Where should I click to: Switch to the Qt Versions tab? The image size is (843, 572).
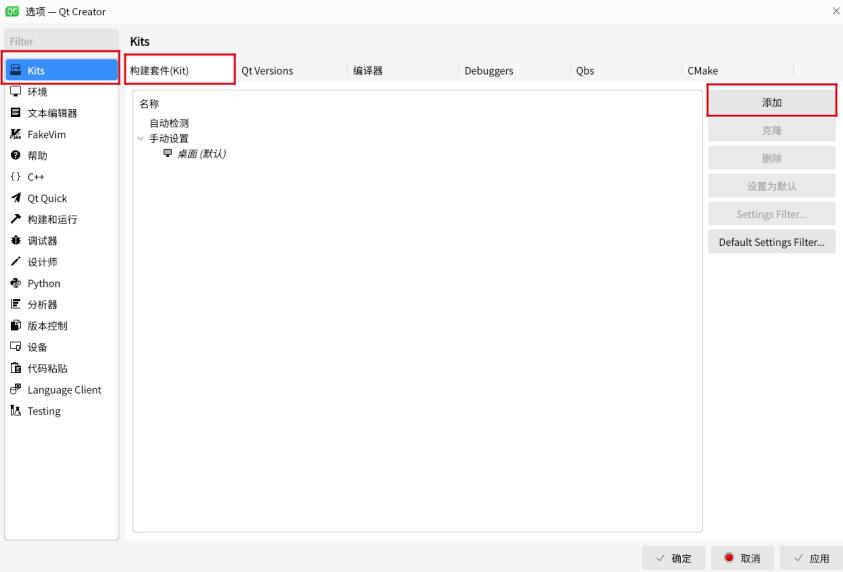[x=267, y=71]
